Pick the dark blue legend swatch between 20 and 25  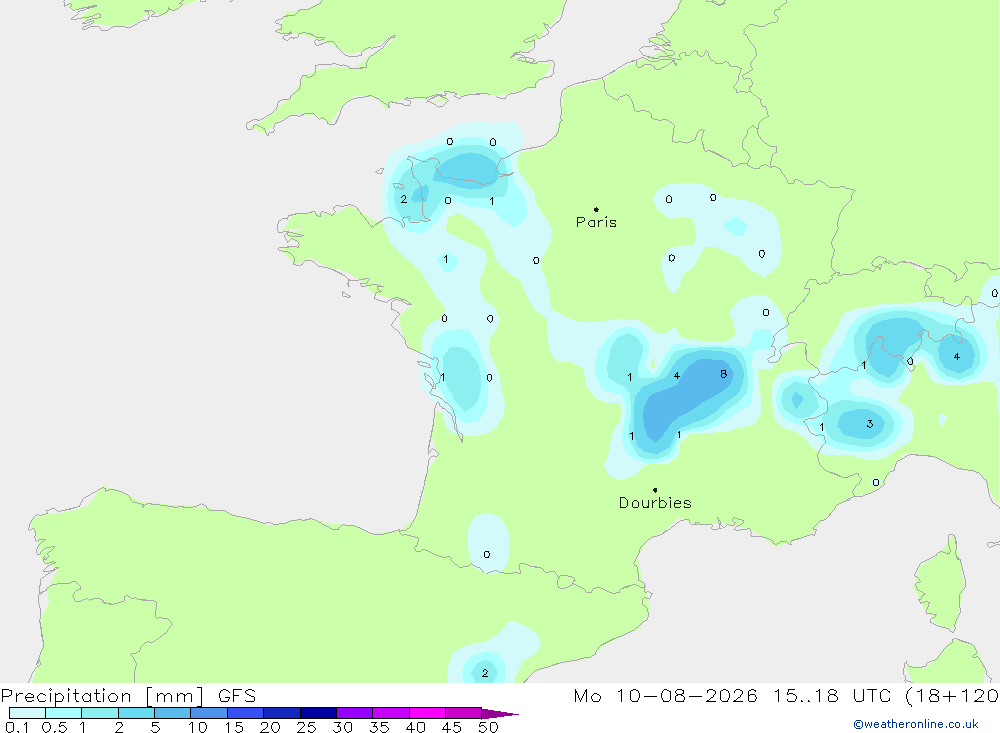coord(282,713)
